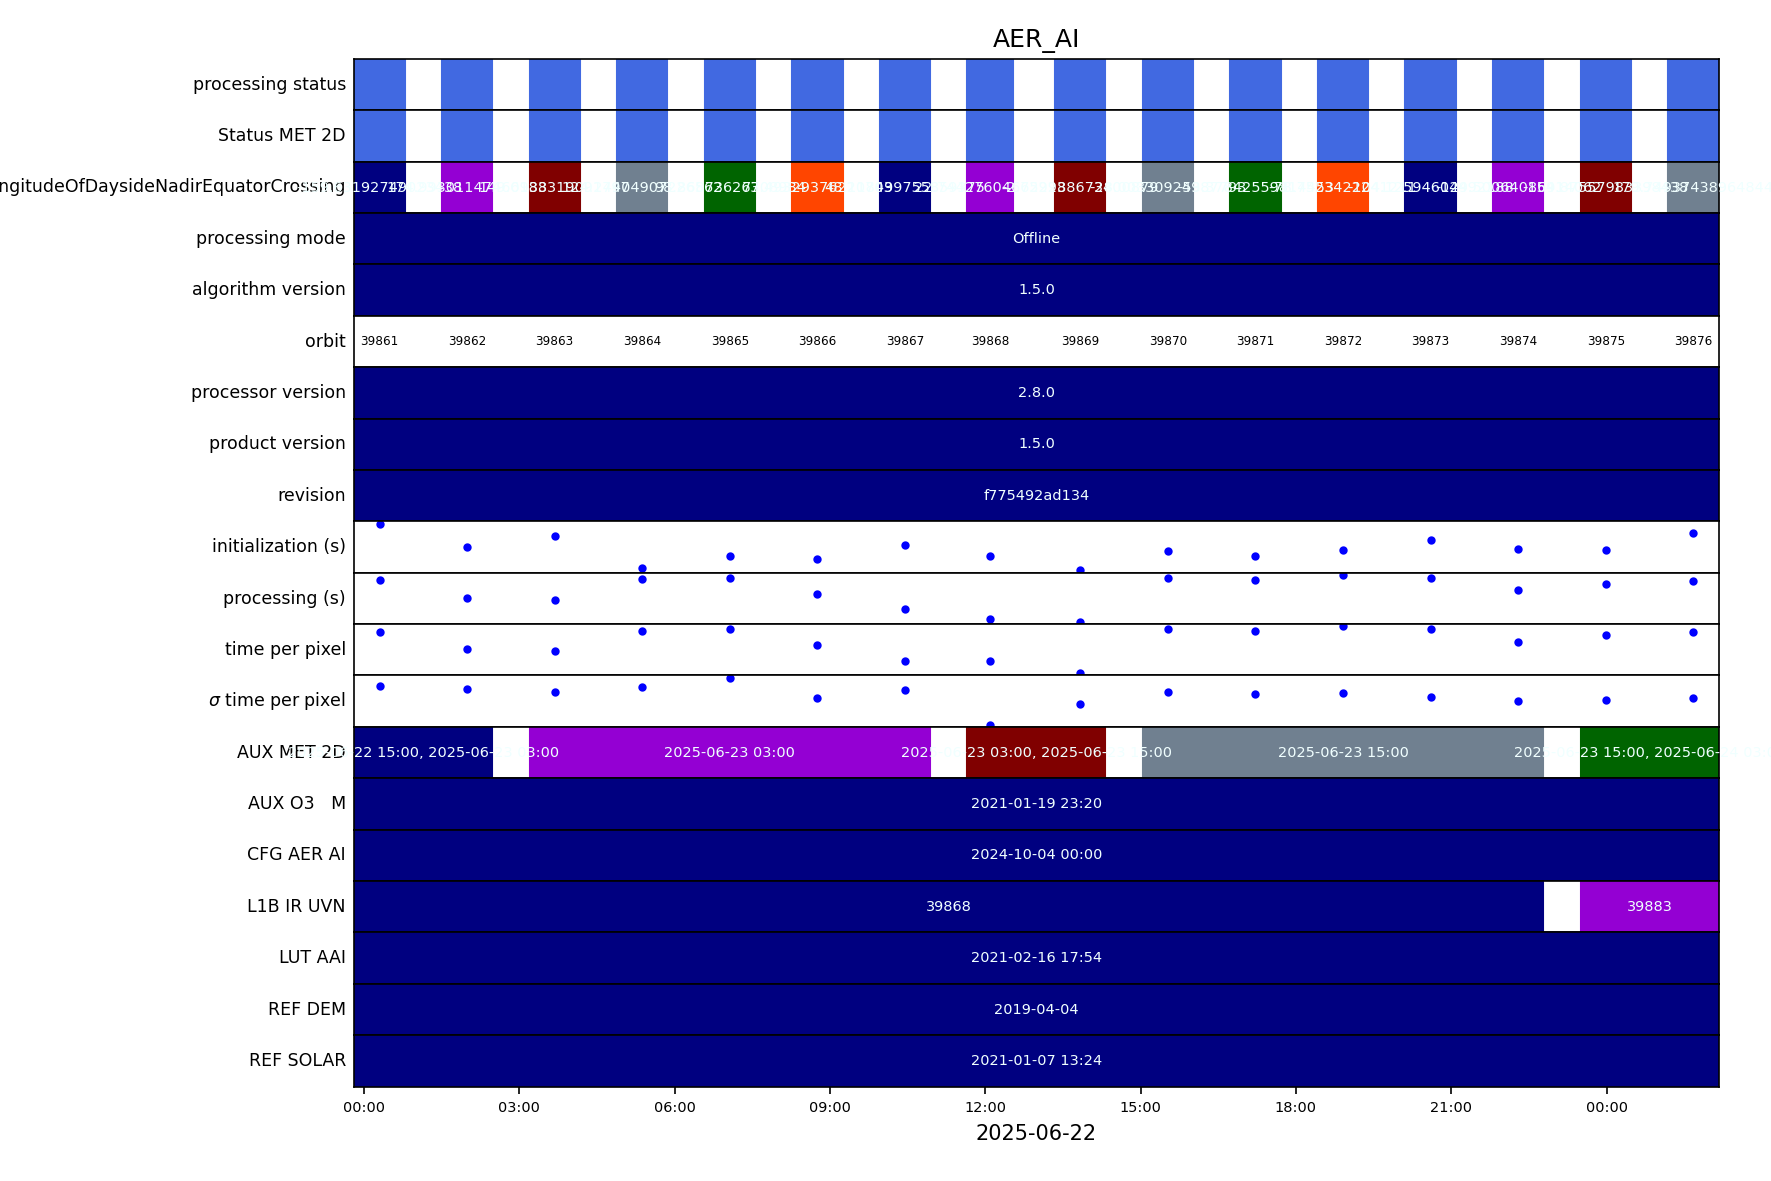Image resolution: width=1771 pixels, height=1181 pixels.
Task: Select the purple AUX MET 2D 03:00 segment
Action: [x=729, y=752]
